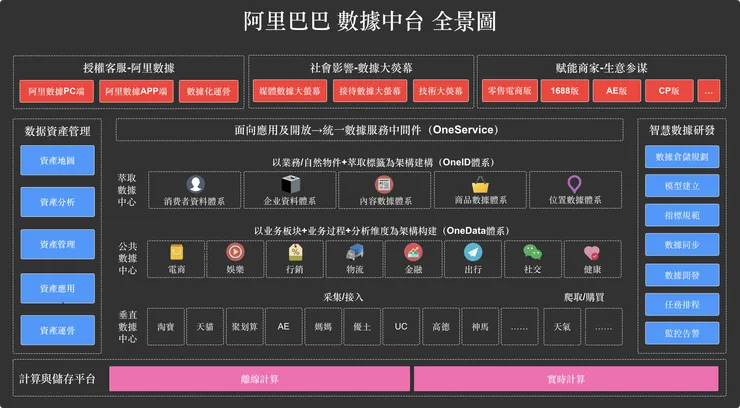Click the red ellipsis box beside CP版
The width and height of the screenshot is (740, 408).
[708, 91]
